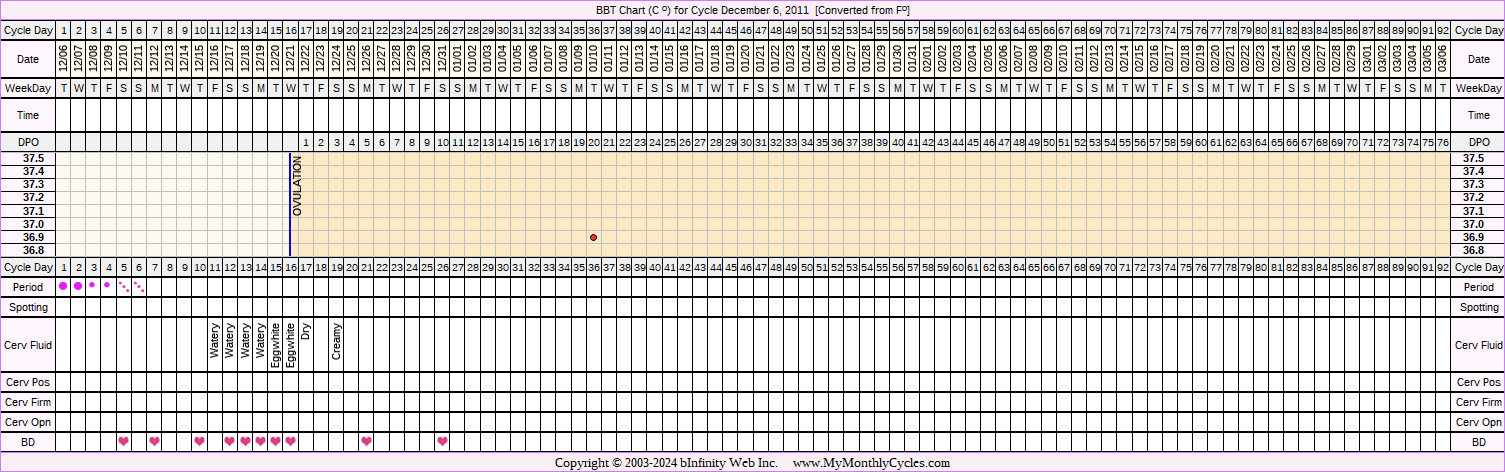The height and width of the screenshot is (472, 1505).
Task: Click the 12/06 date header cell
Action: coord(64,59)
